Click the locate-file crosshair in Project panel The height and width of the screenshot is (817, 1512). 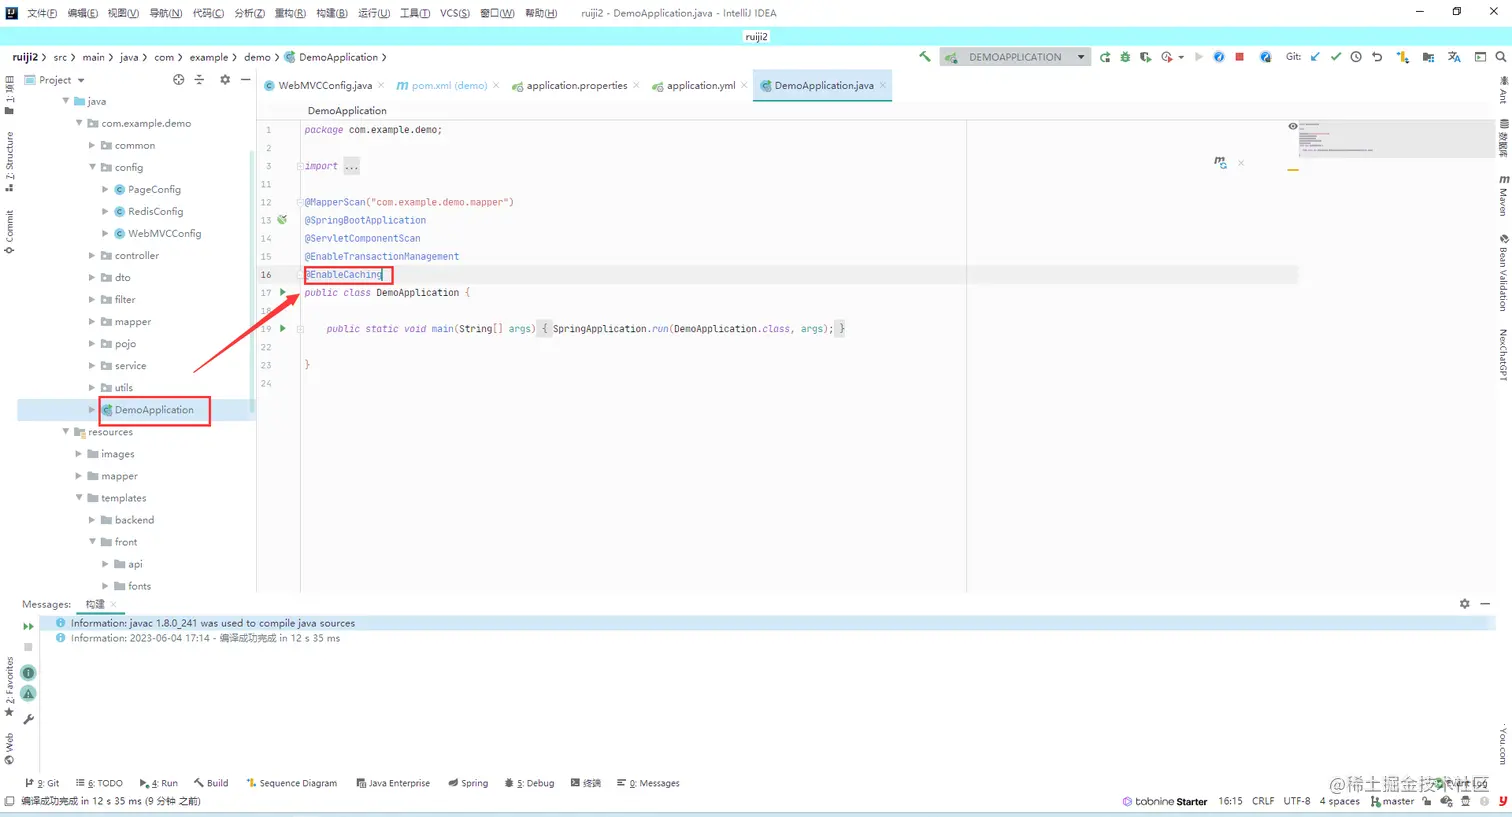tap(179, 80)
